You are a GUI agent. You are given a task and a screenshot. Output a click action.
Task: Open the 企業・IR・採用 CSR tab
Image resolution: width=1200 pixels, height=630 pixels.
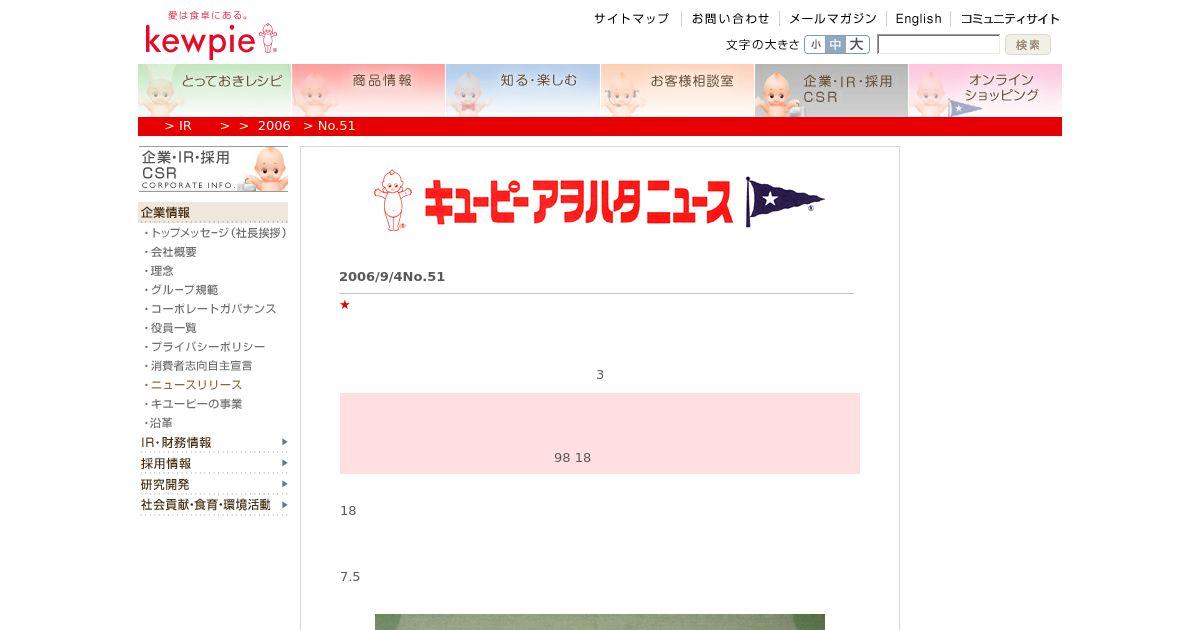(x=831, y=90)
